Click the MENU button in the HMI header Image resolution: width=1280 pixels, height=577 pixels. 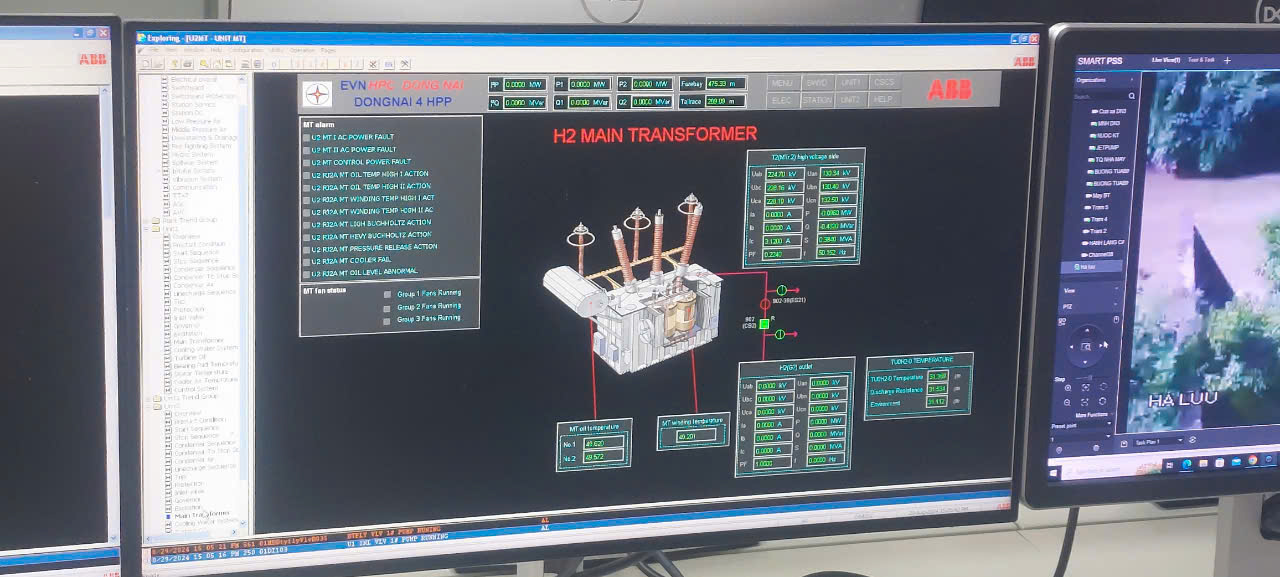click(x=782, y=83)
